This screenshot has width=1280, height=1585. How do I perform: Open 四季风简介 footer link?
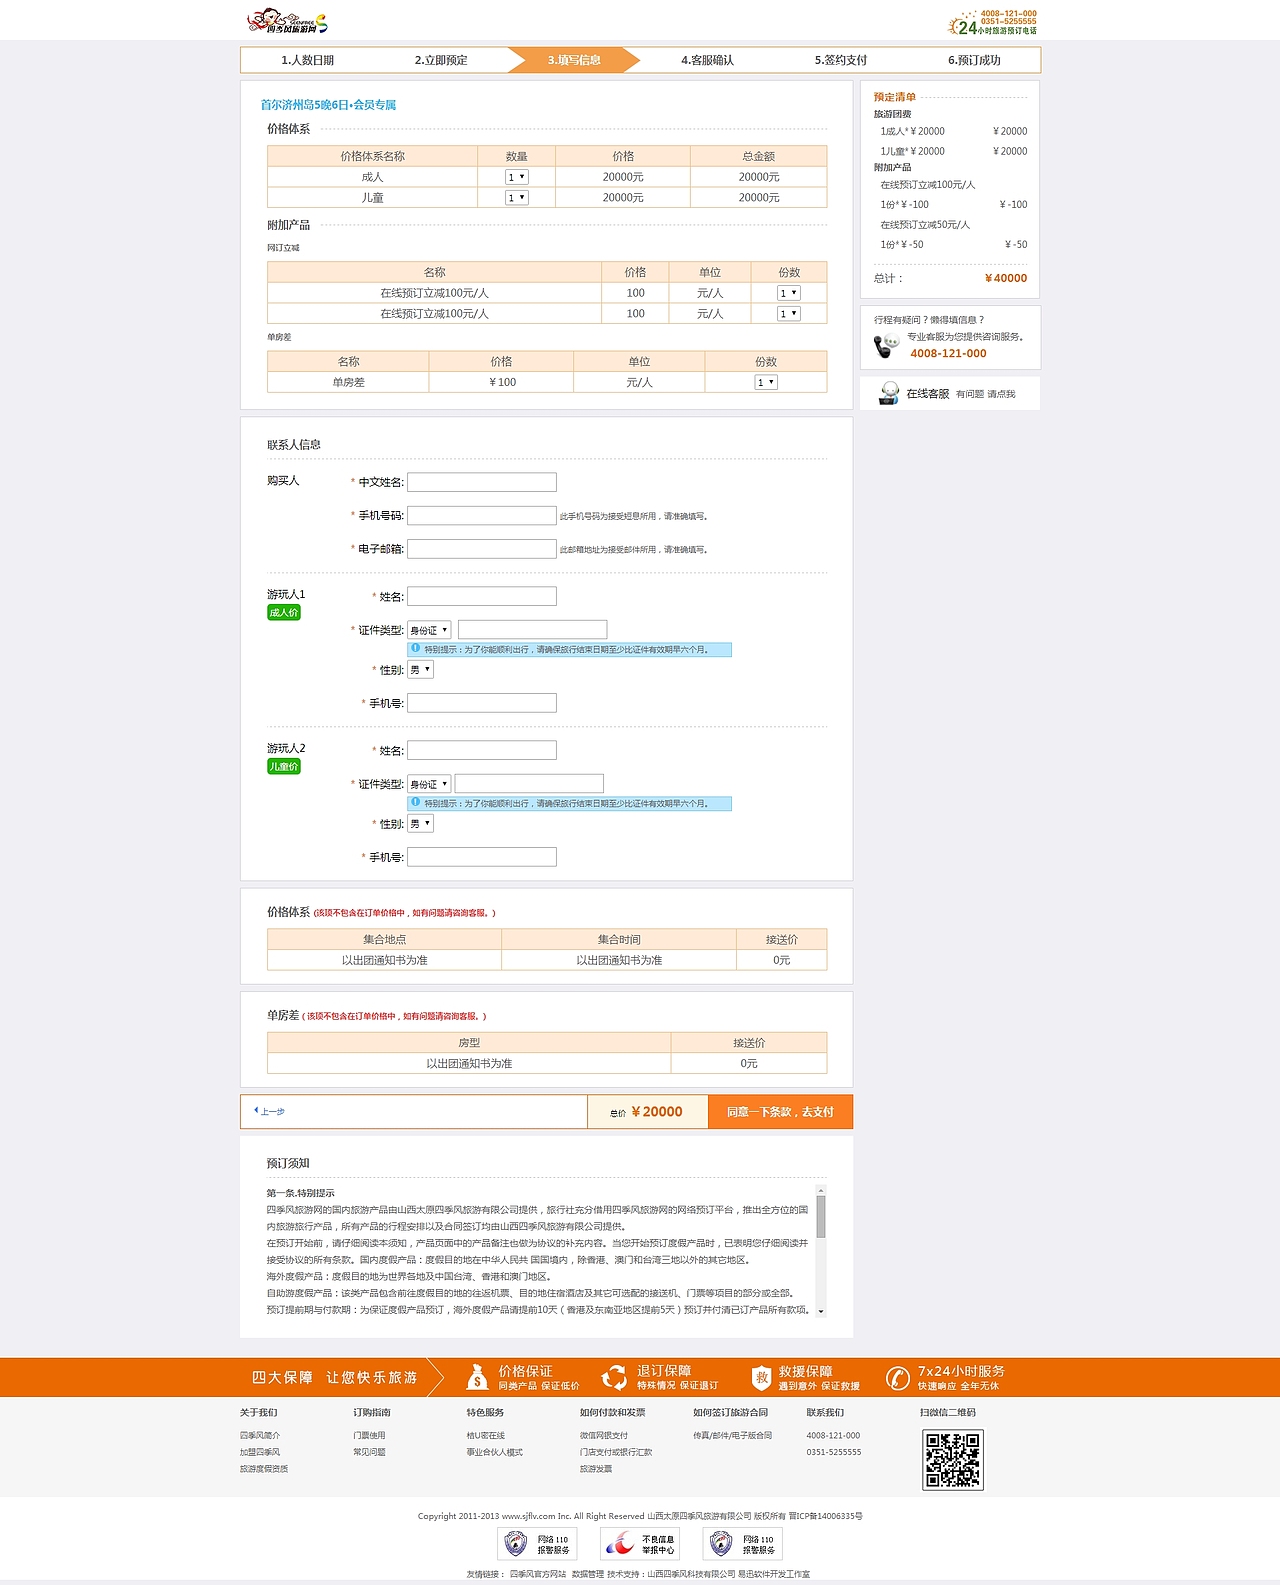pos(260,1435)
